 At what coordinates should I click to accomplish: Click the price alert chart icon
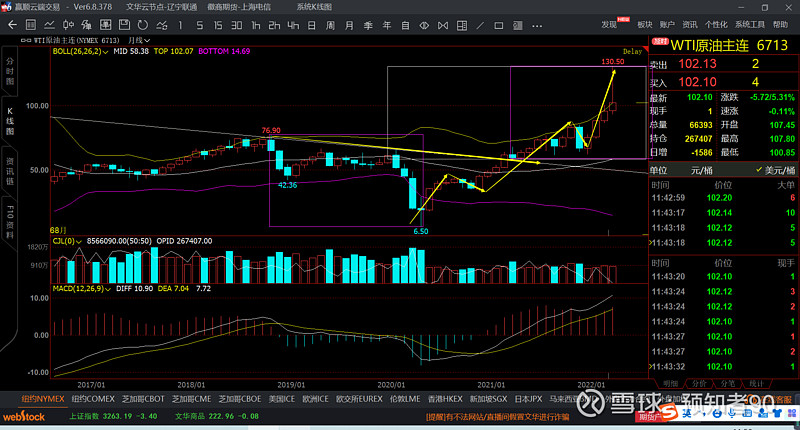162,24
